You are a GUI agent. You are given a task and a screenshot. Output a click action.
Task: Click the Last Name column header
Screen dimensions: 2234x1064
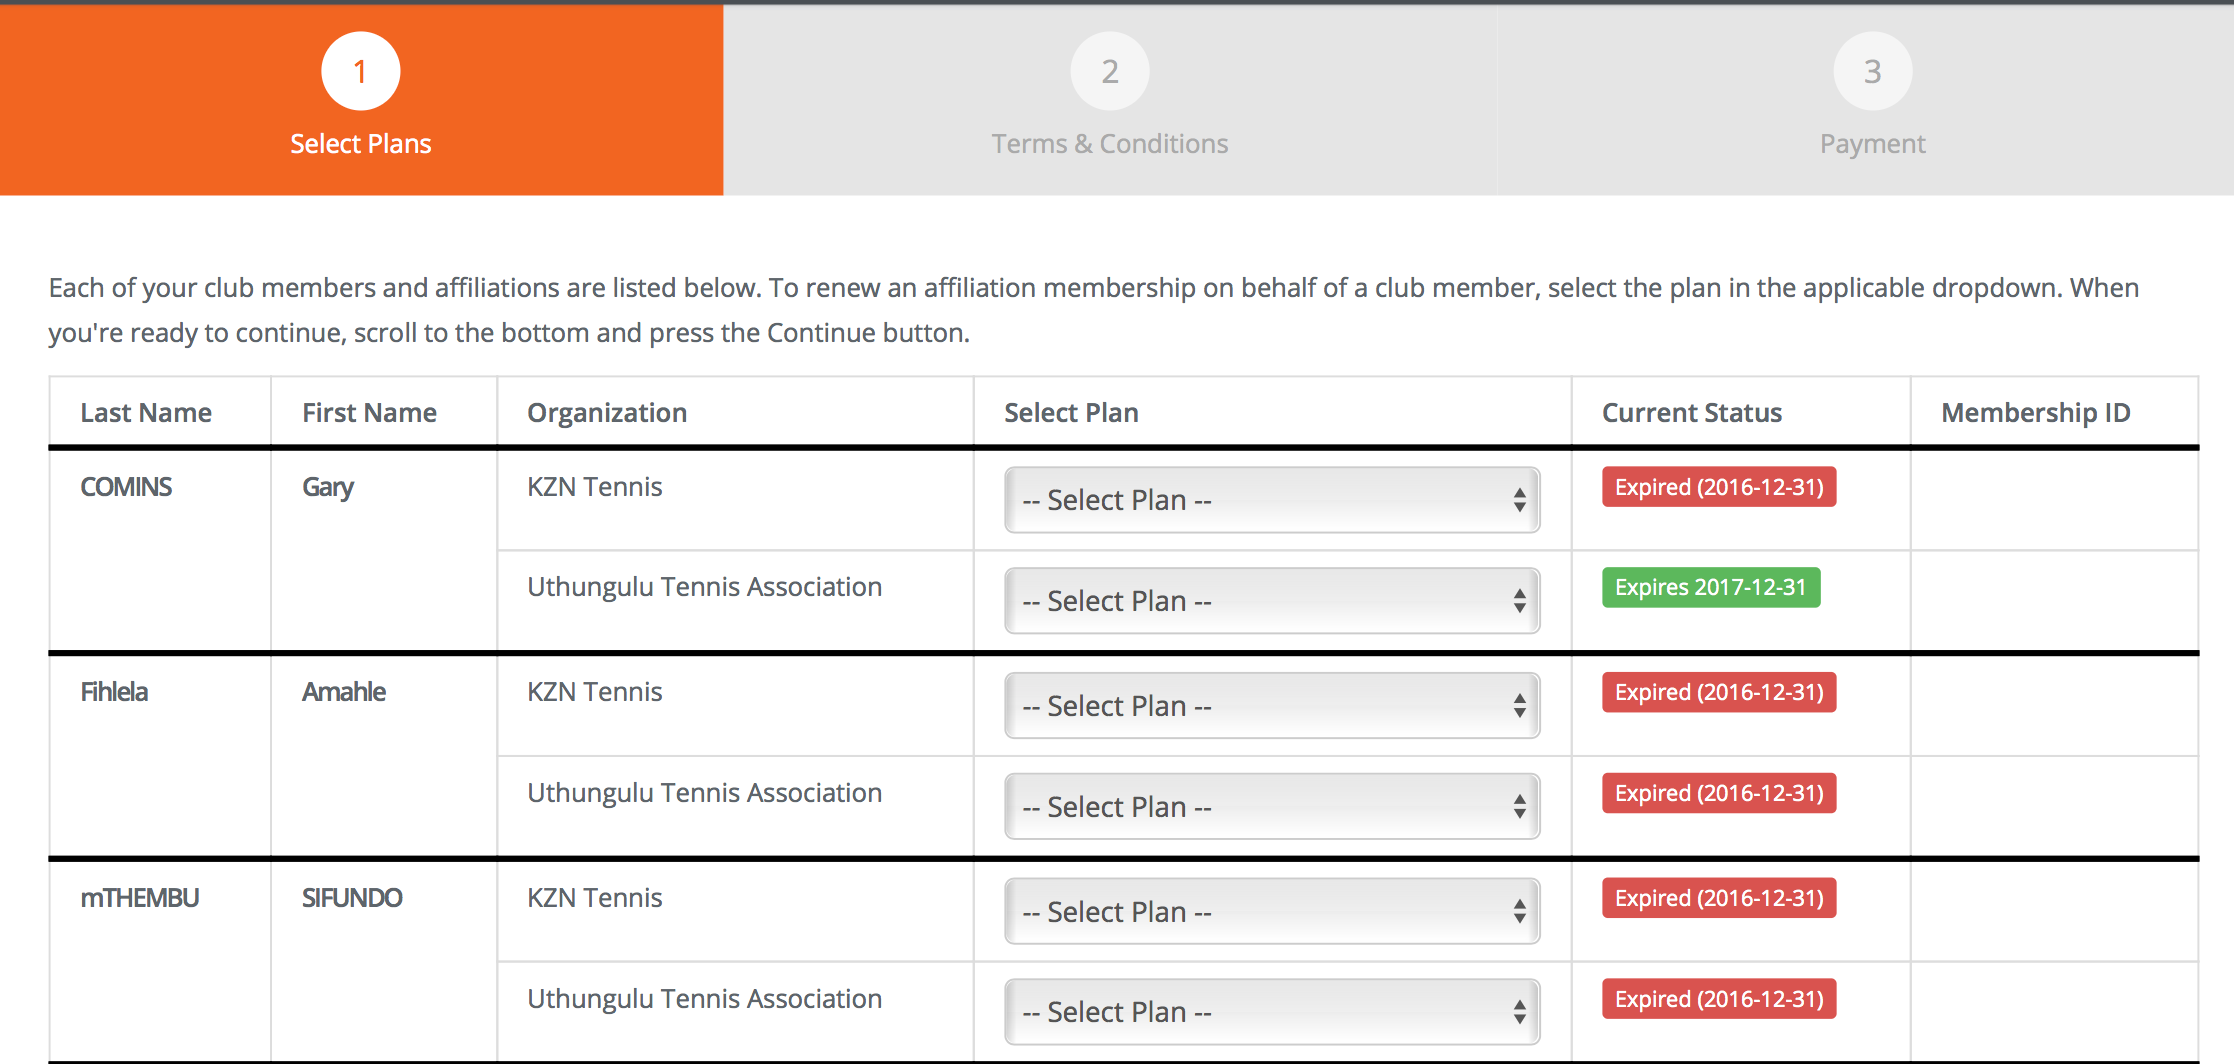coord(146,413)
